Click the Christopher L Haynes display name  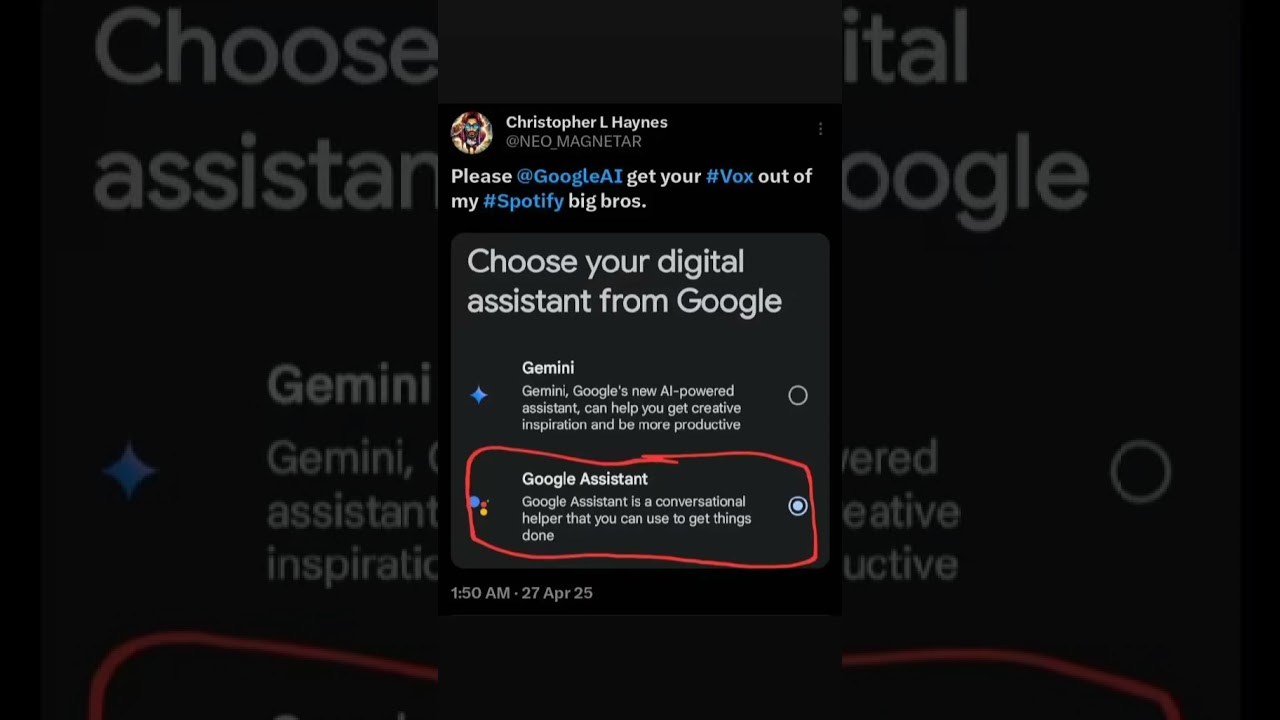586,122
